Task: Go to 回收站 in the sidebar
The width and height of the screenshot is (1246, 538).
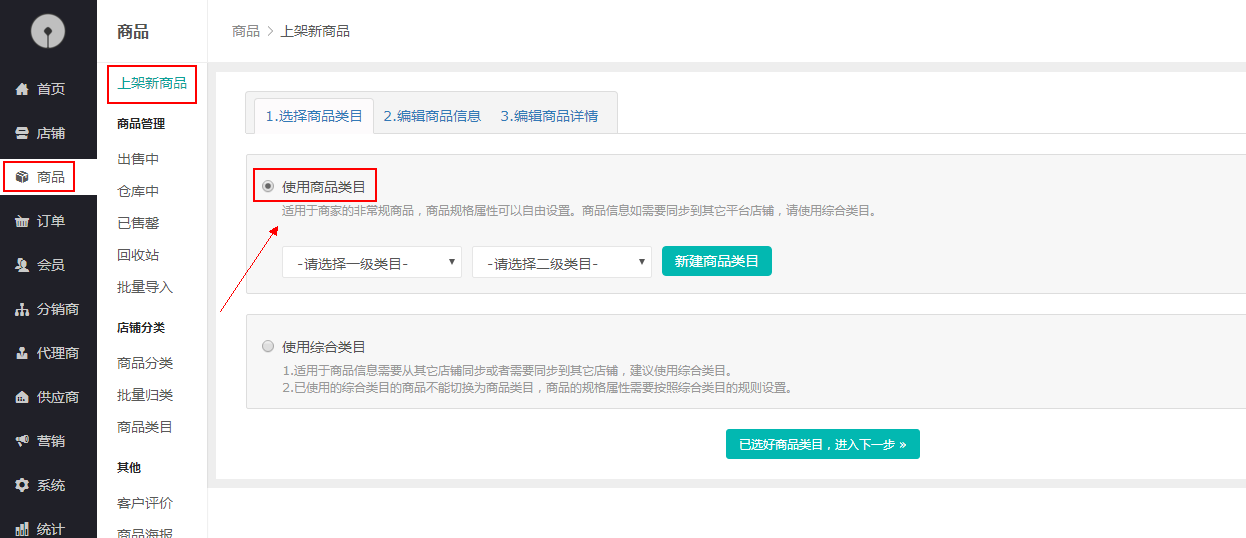Action: (x=138, y=255)
